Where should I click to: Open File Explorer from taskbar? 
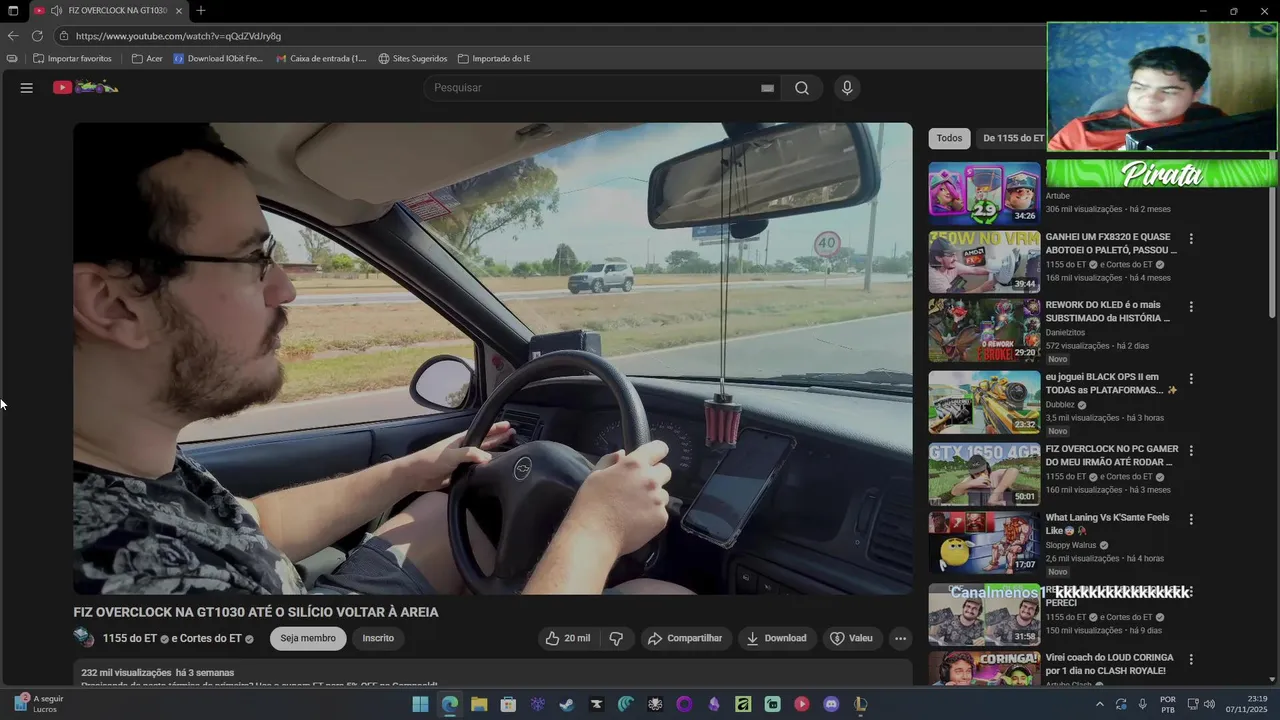[x=478, y=704]
